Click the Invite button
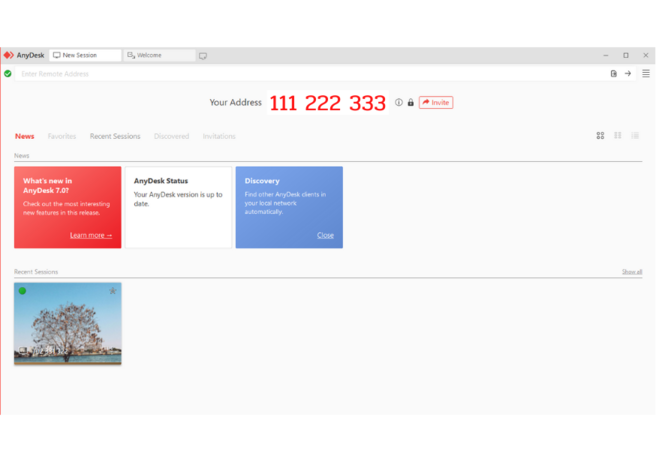The height and width of the screenshot is (465, 656). (436, 103)
